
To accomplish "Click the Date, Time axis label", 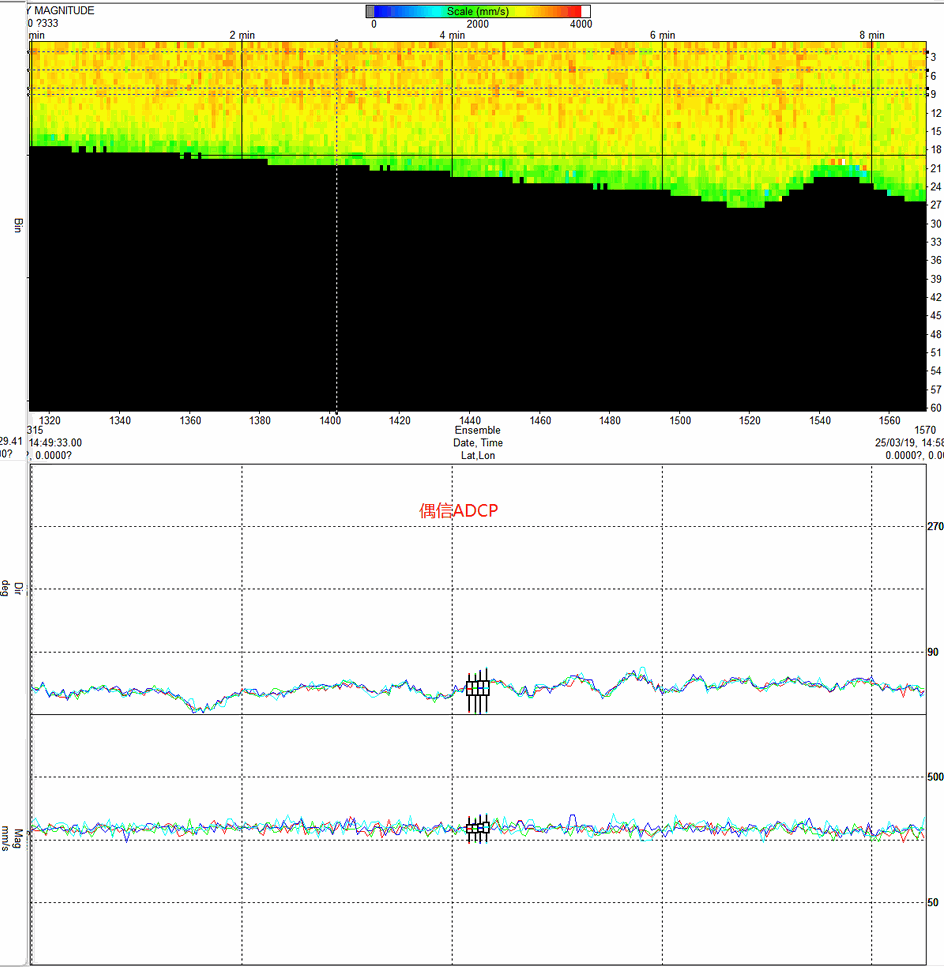I will pos(477,443).
